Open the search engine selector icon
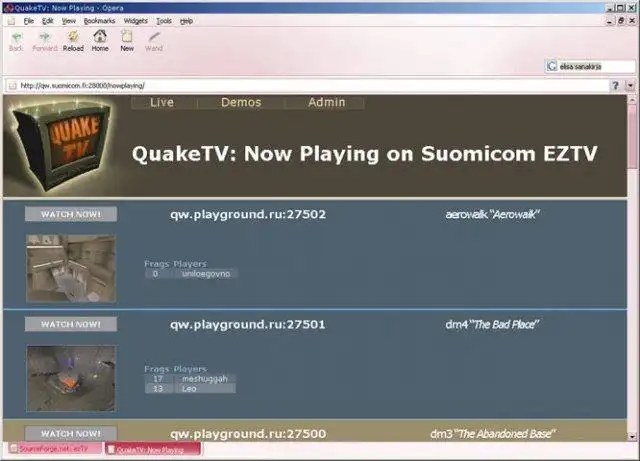The image size is (640, 461). (x=552, y=66)
